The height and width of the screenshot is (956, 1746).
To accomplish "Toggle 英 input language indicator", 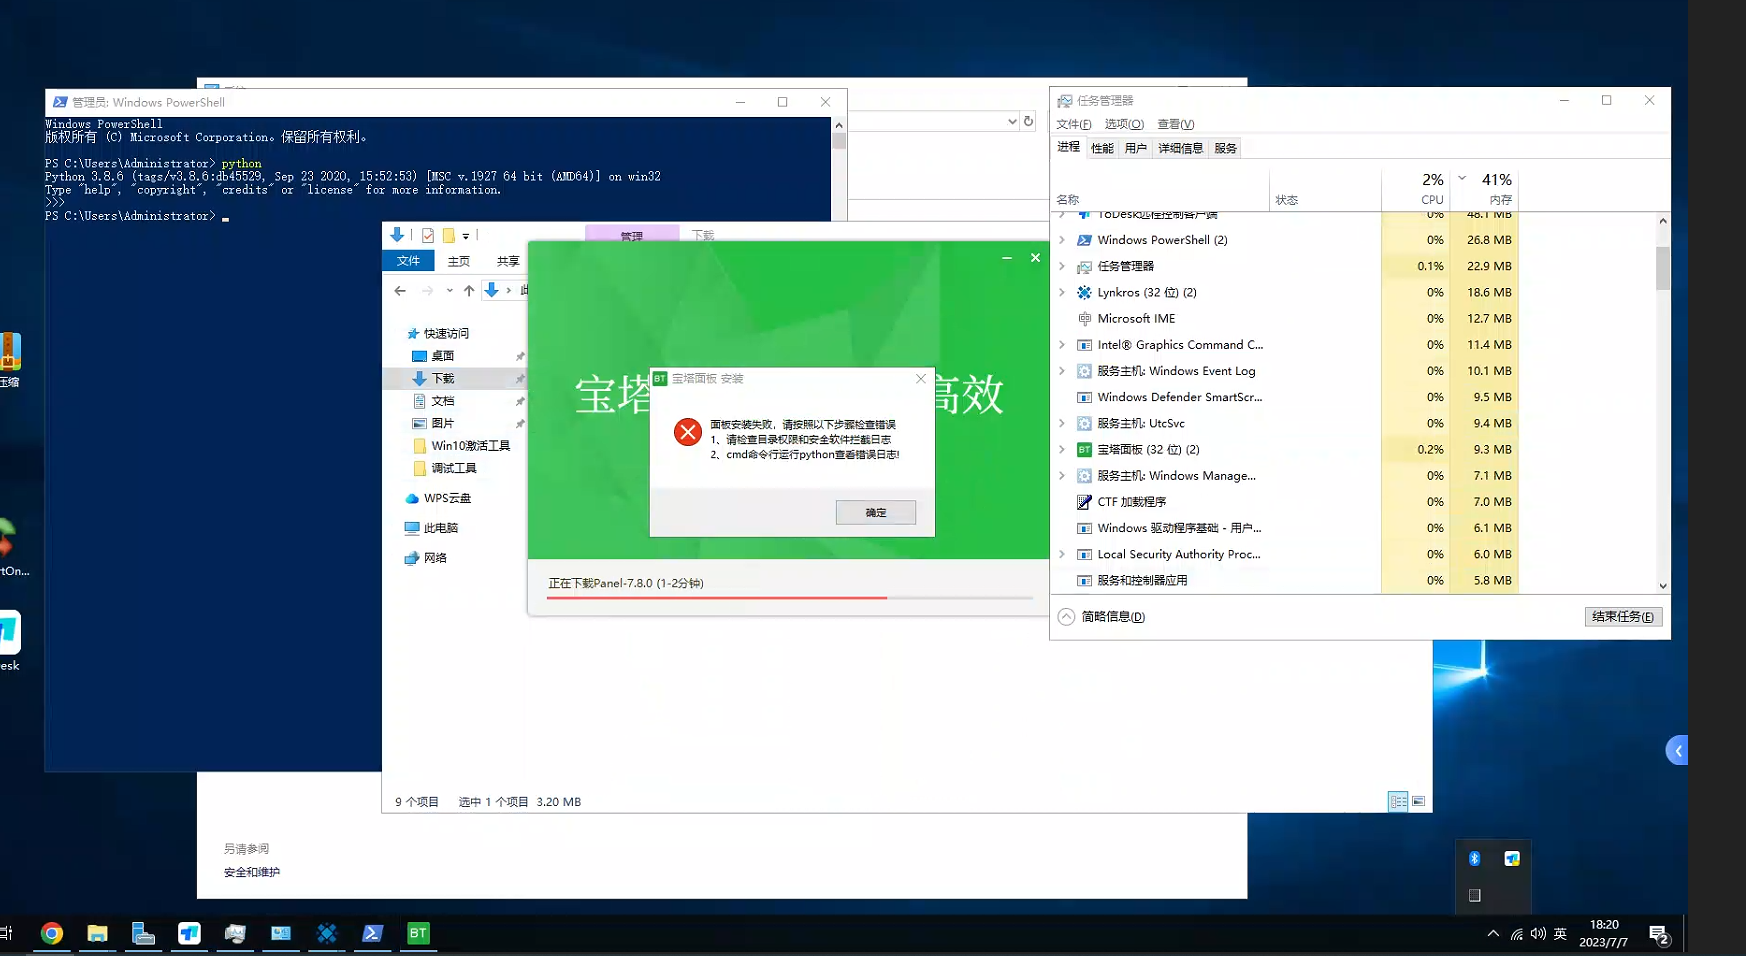I will 1560,933.
